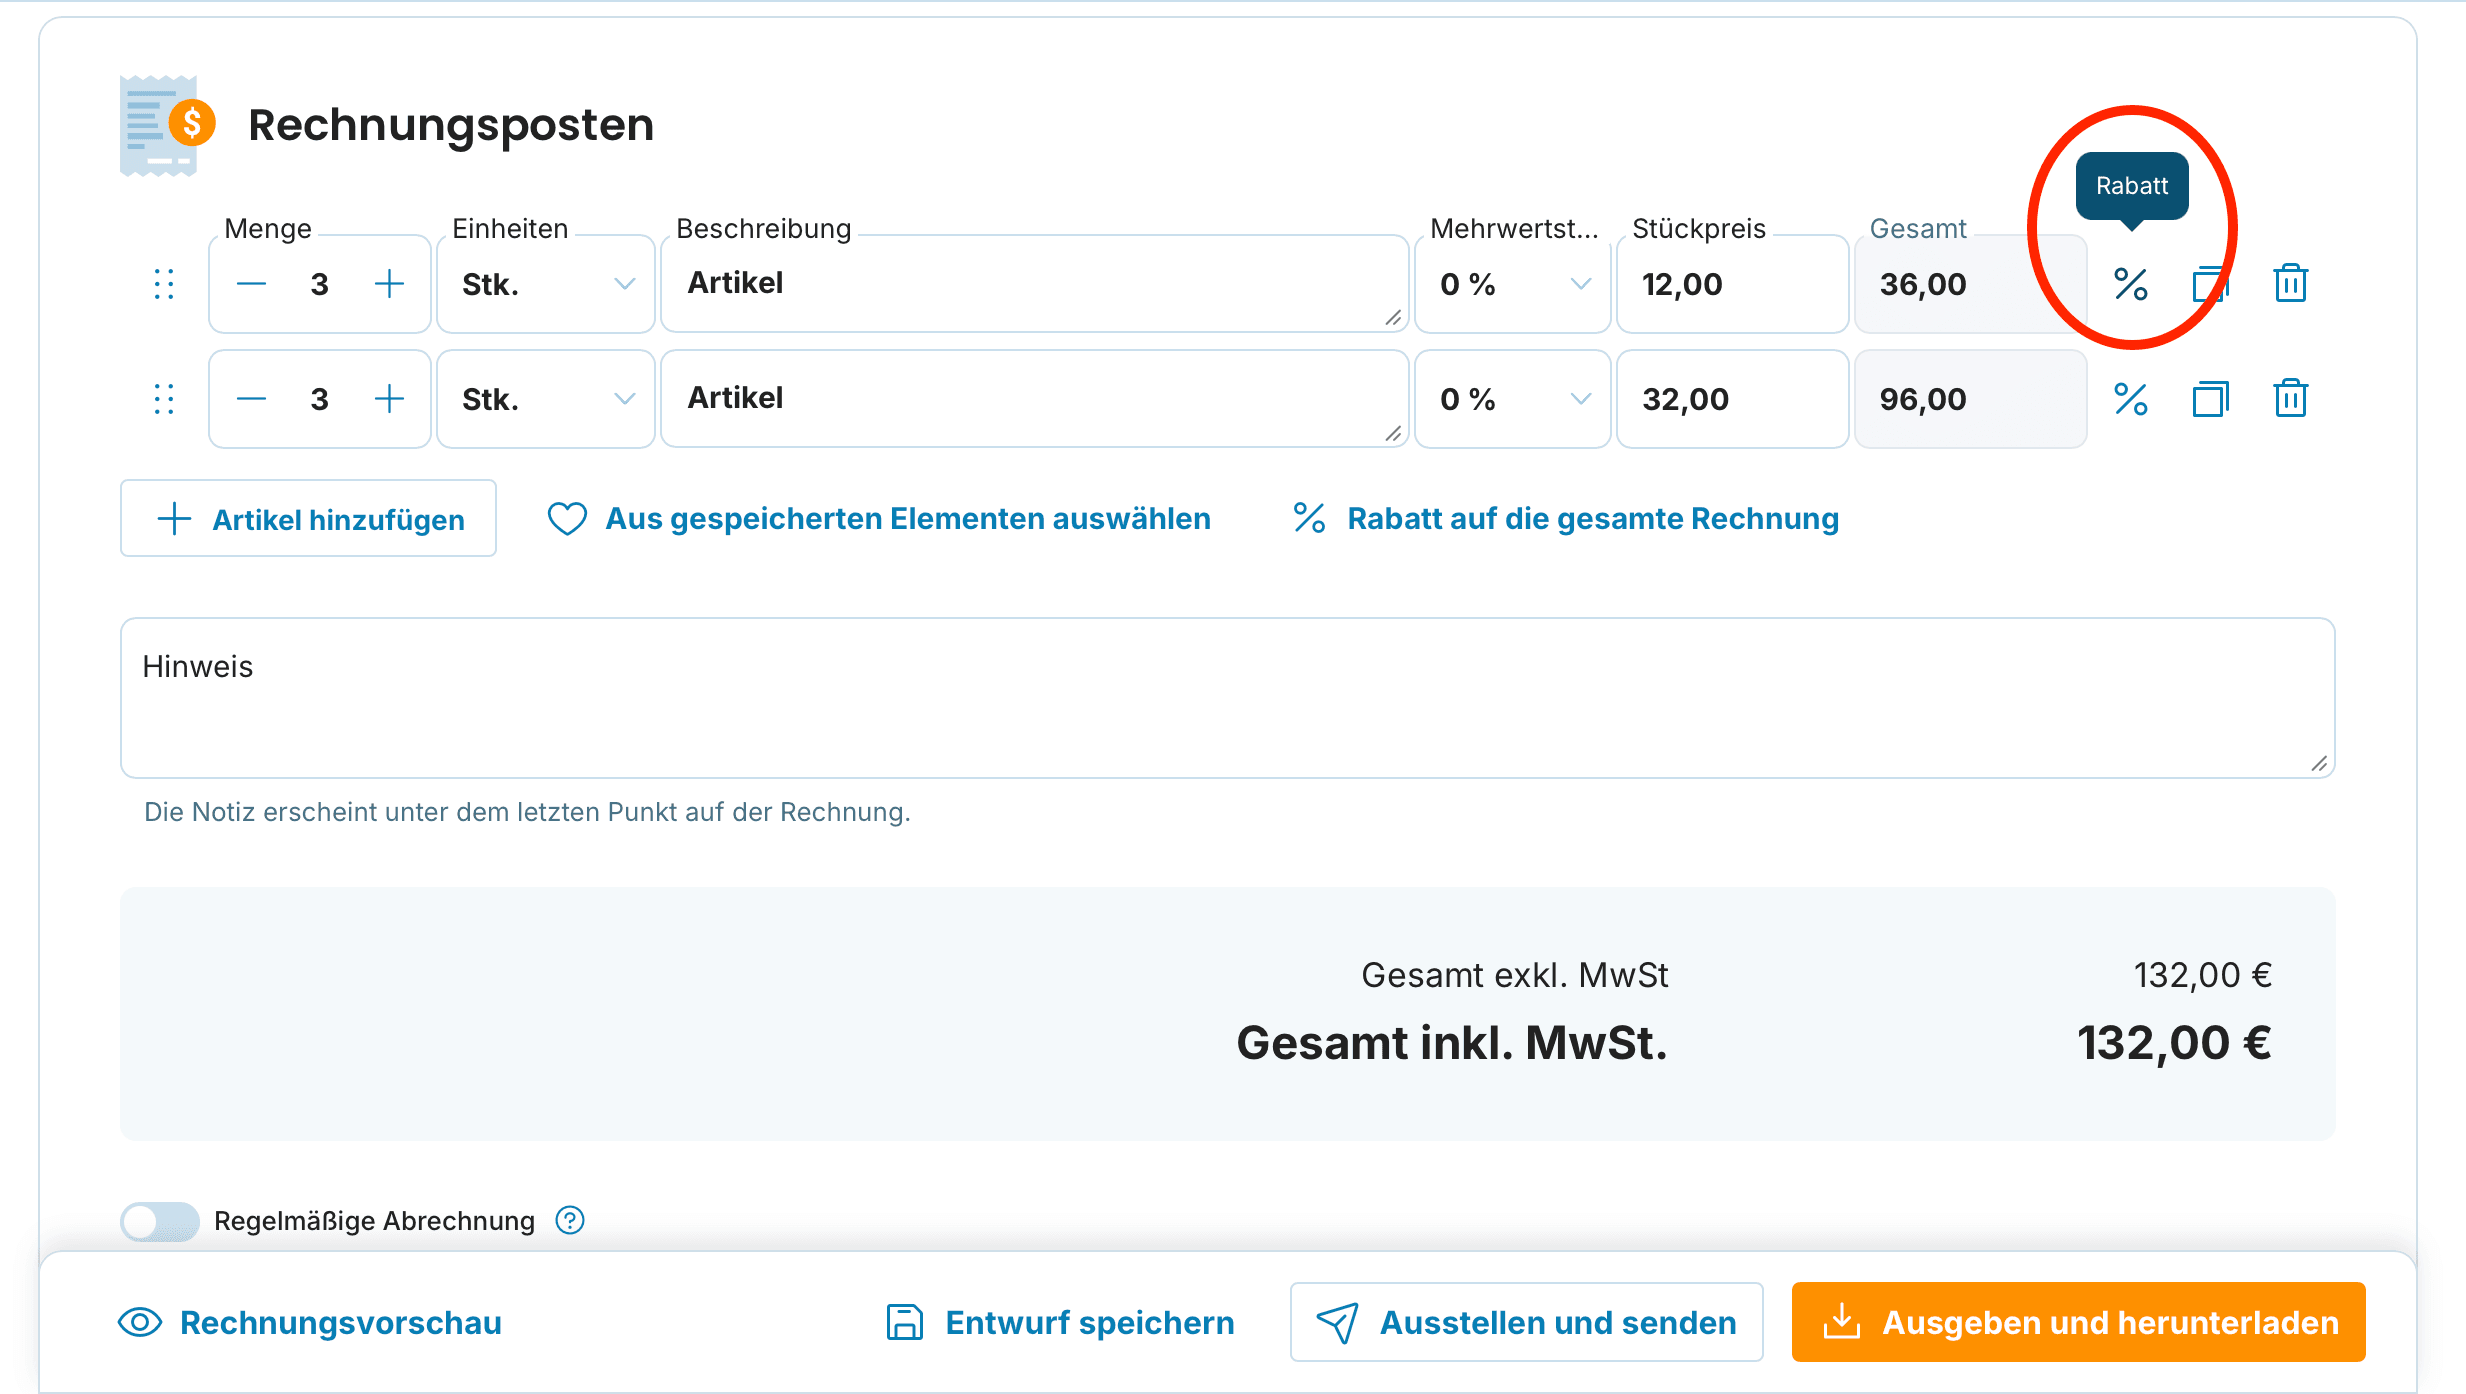Image resolution: width=2466 pixels, height=1394 pixels.
Task: Open the Einheiten dropdown in the 12,00 row
Action: tap(546, 285)
